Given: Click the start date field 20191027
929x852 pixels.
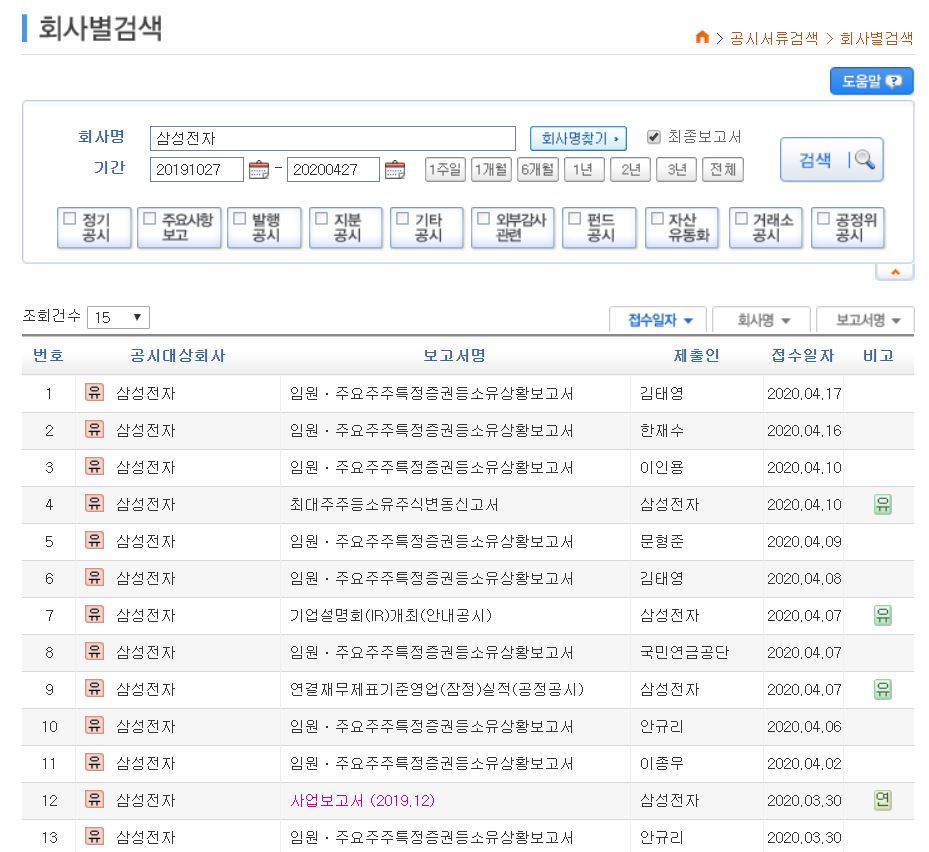Looking at the screenshot, I should pyautogui.click(x=197, y=169).
